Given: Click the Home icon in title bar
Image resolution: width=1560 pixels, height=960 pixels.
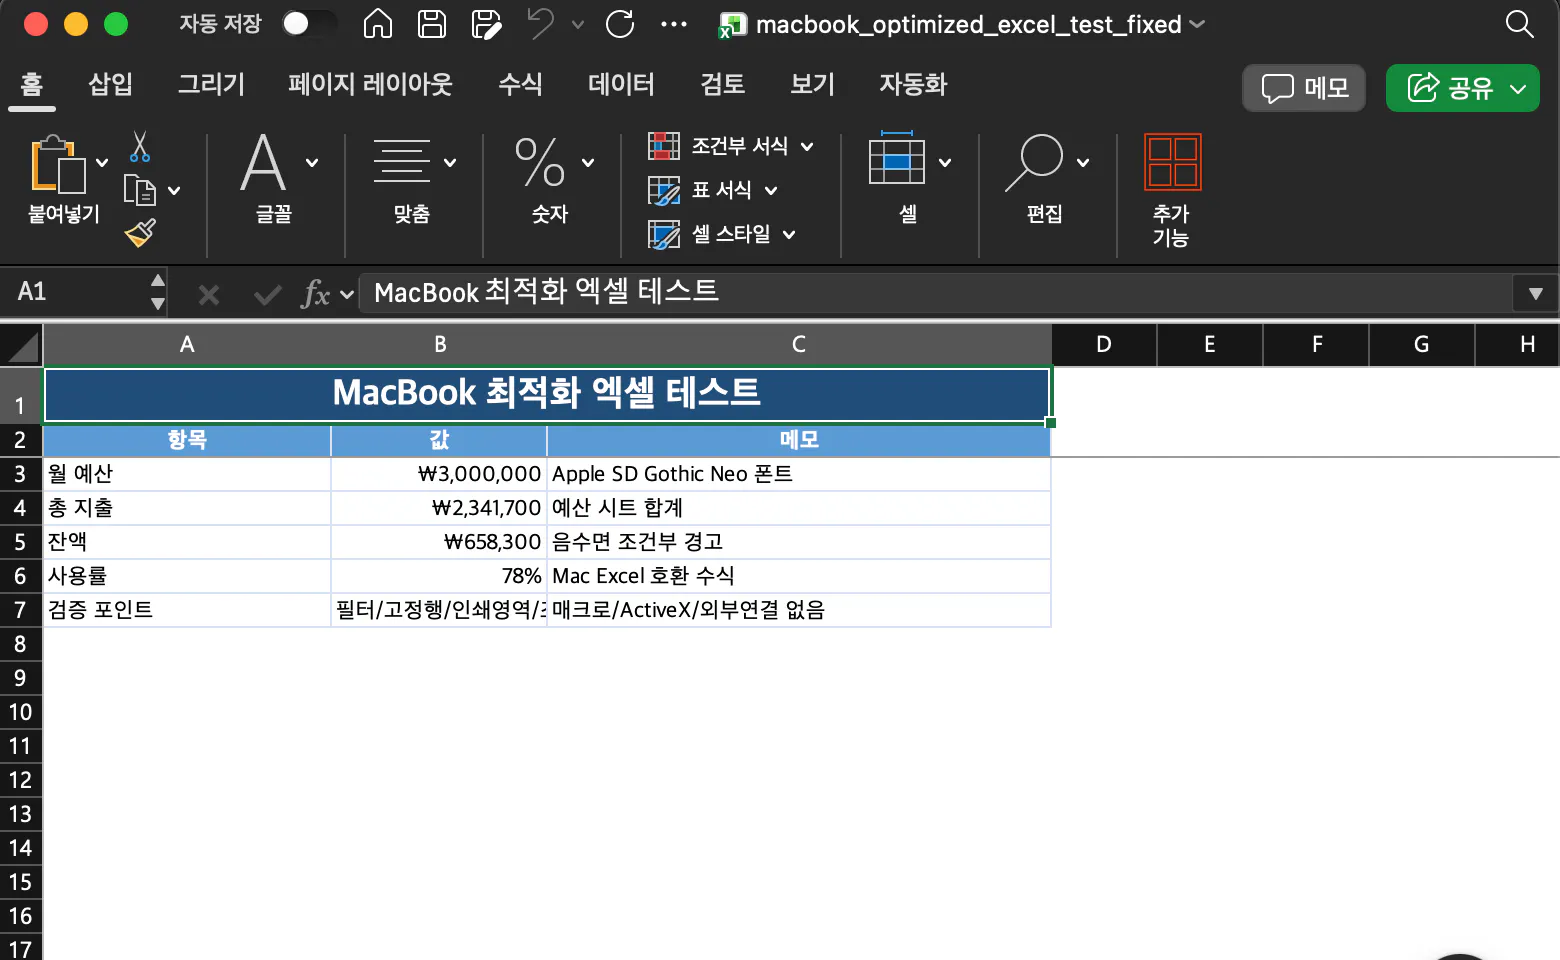Looking at the screenshot, I should point(377,23).
